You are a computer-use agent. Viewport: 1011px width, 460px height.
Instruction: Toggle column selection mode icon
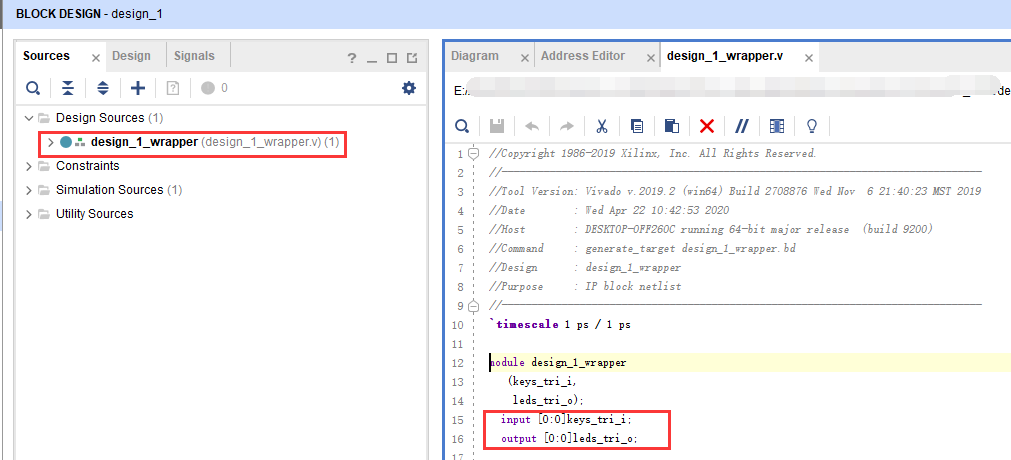[777, 126]
